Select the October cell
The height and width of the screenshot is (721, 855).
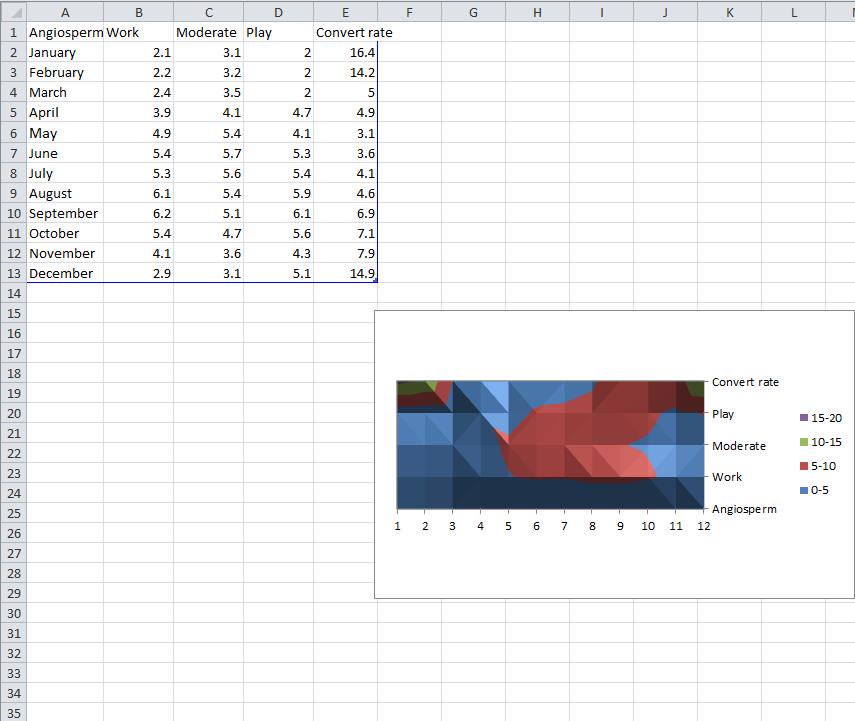coord(65,233)
